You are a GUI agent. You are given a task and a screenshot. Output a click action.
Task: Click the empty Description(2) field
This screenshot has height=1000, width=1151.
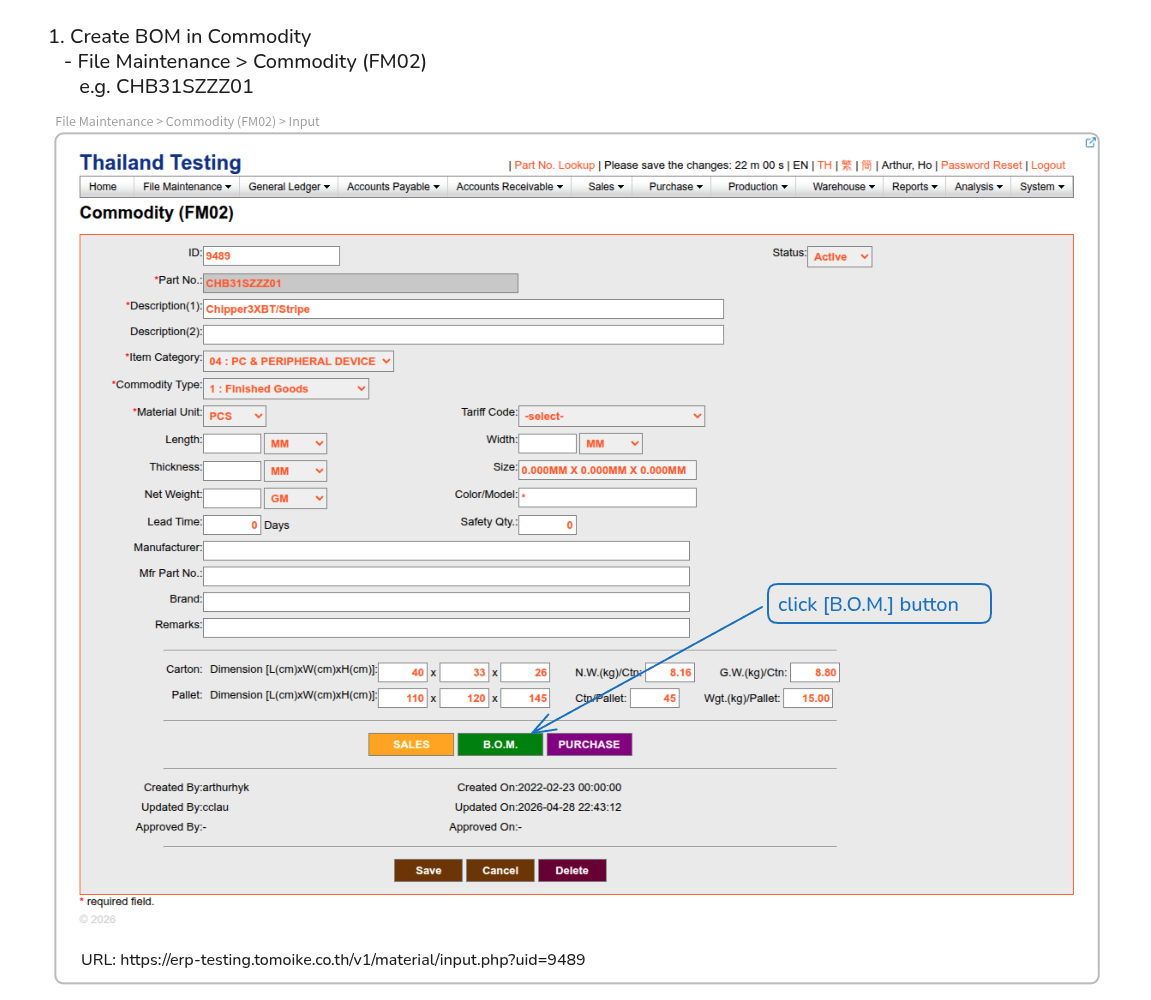tap(463, 335)
